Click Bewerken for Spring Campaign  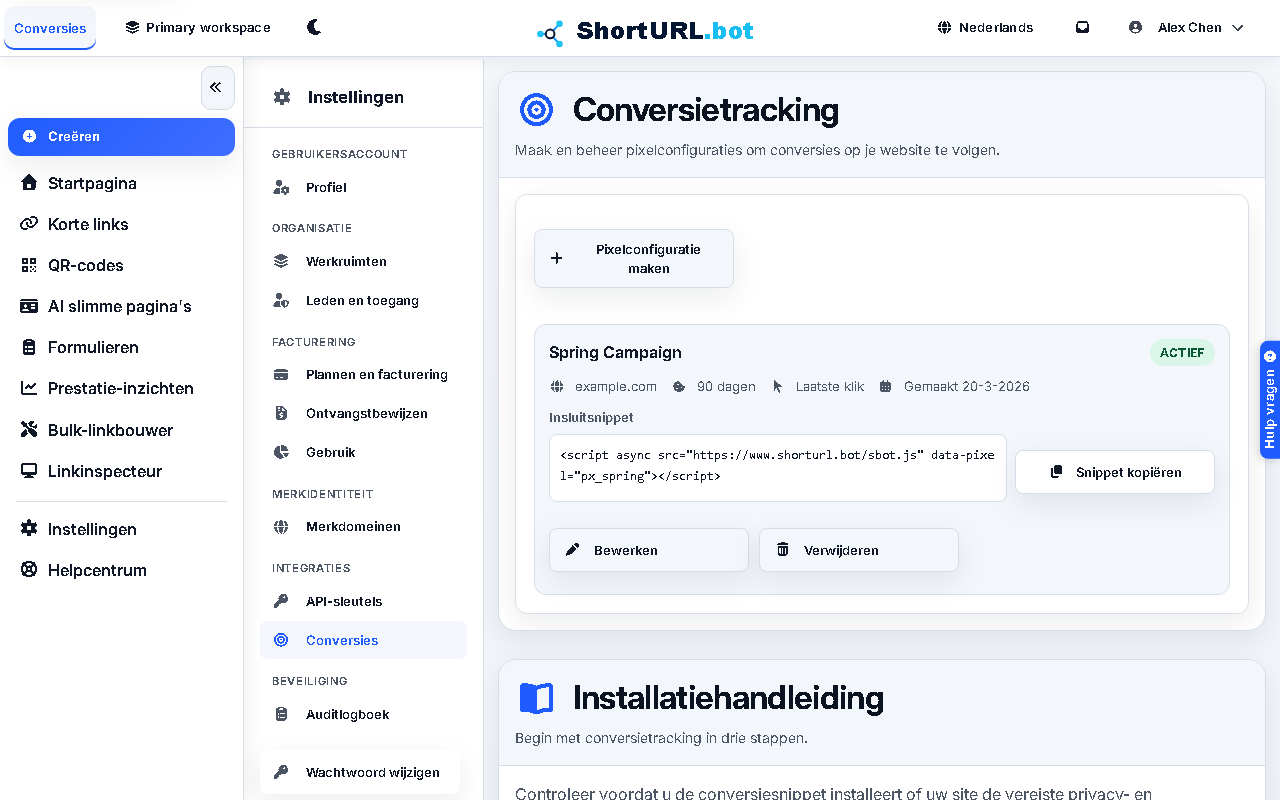point(649,550)
